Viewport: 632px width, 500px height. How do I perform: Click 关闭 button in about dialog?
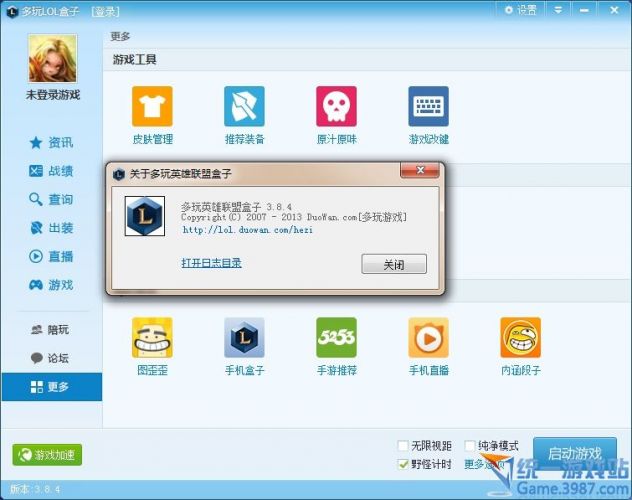click(x=393, y=264)
